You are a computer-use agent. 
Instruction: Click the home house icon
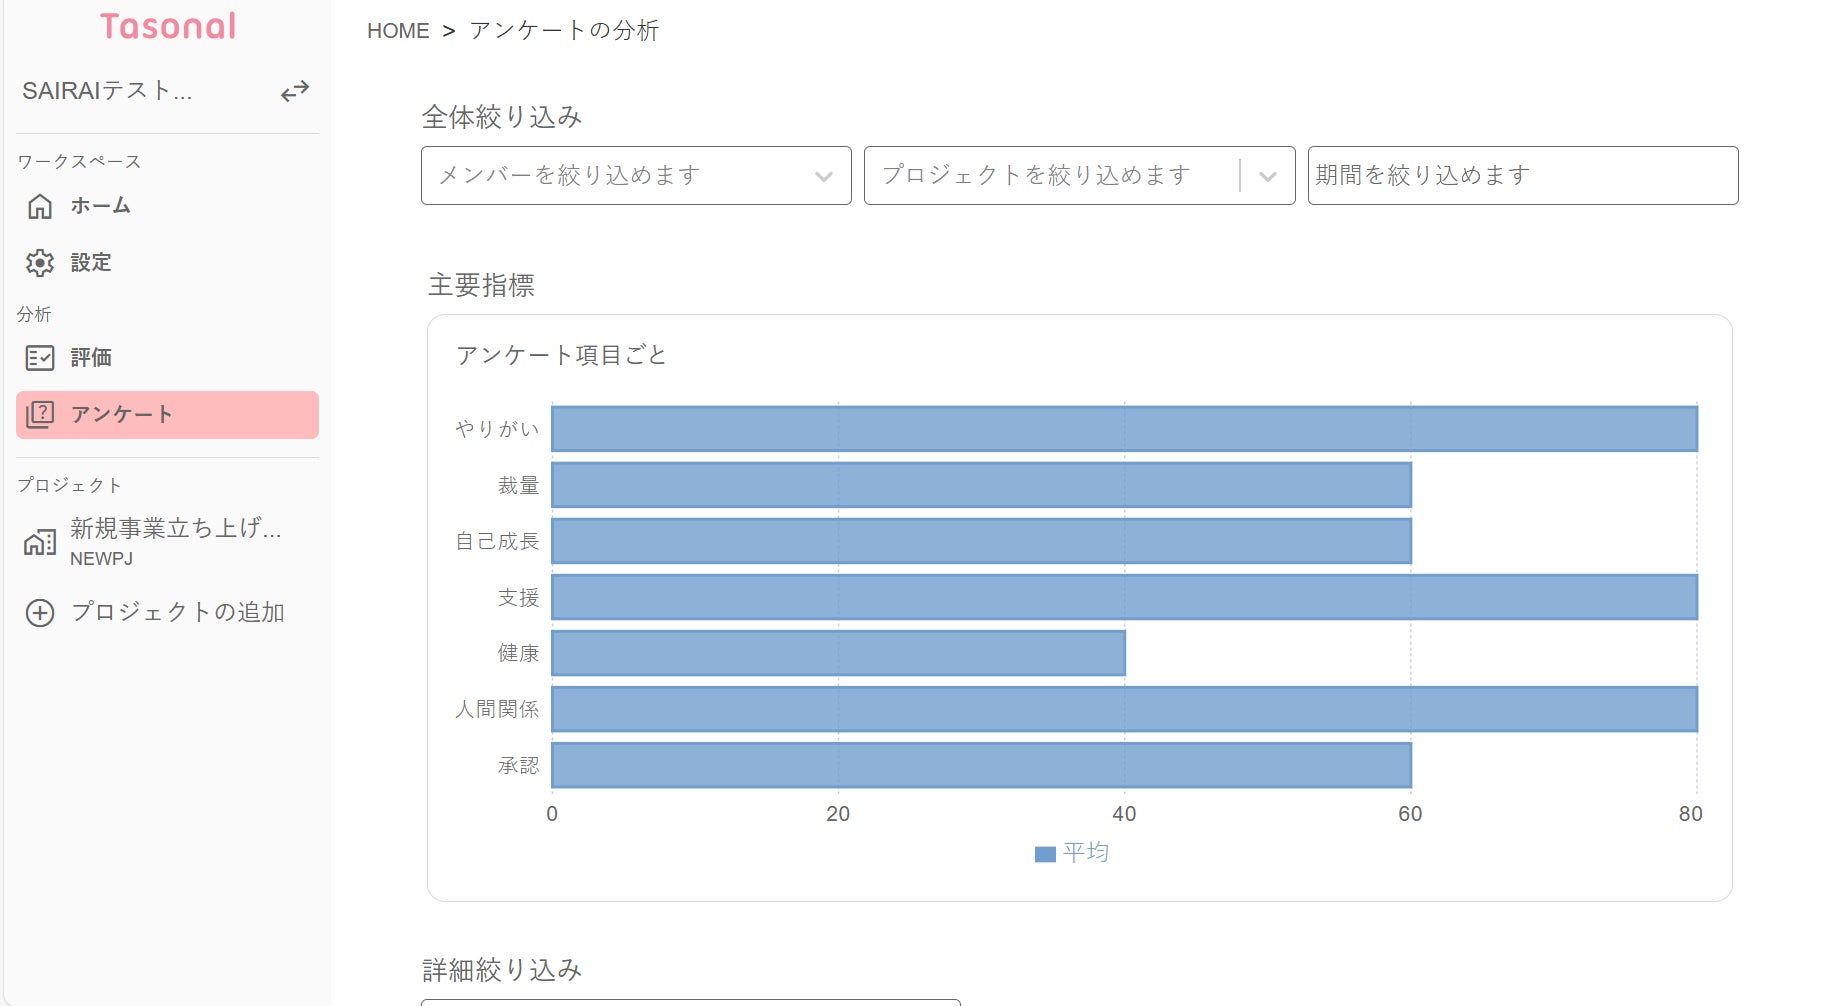pos(40,206)
